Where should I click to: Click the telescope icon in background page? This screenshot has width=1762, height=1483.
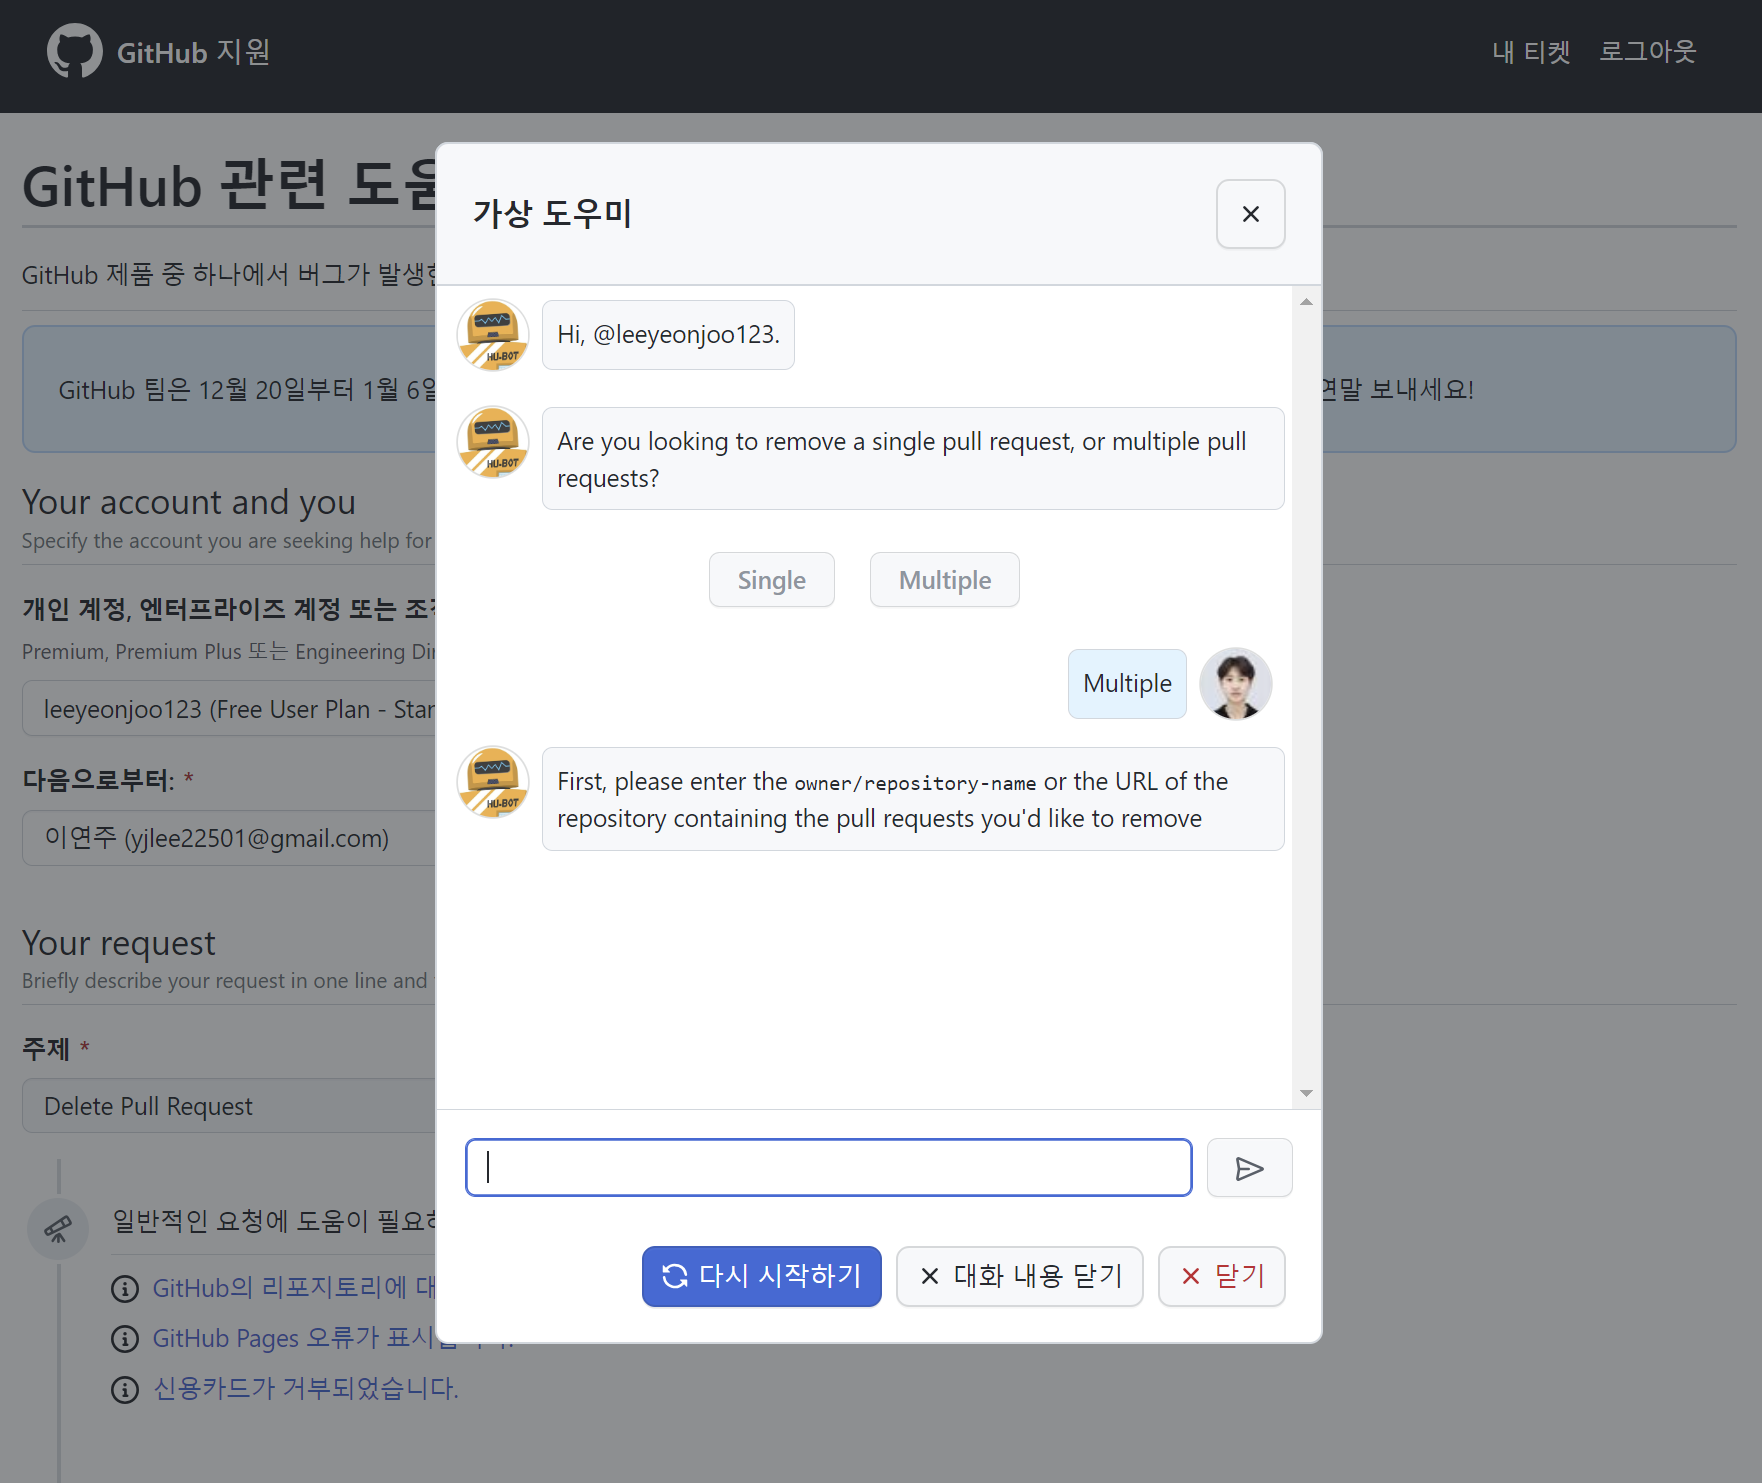[x=58, y=1228]
